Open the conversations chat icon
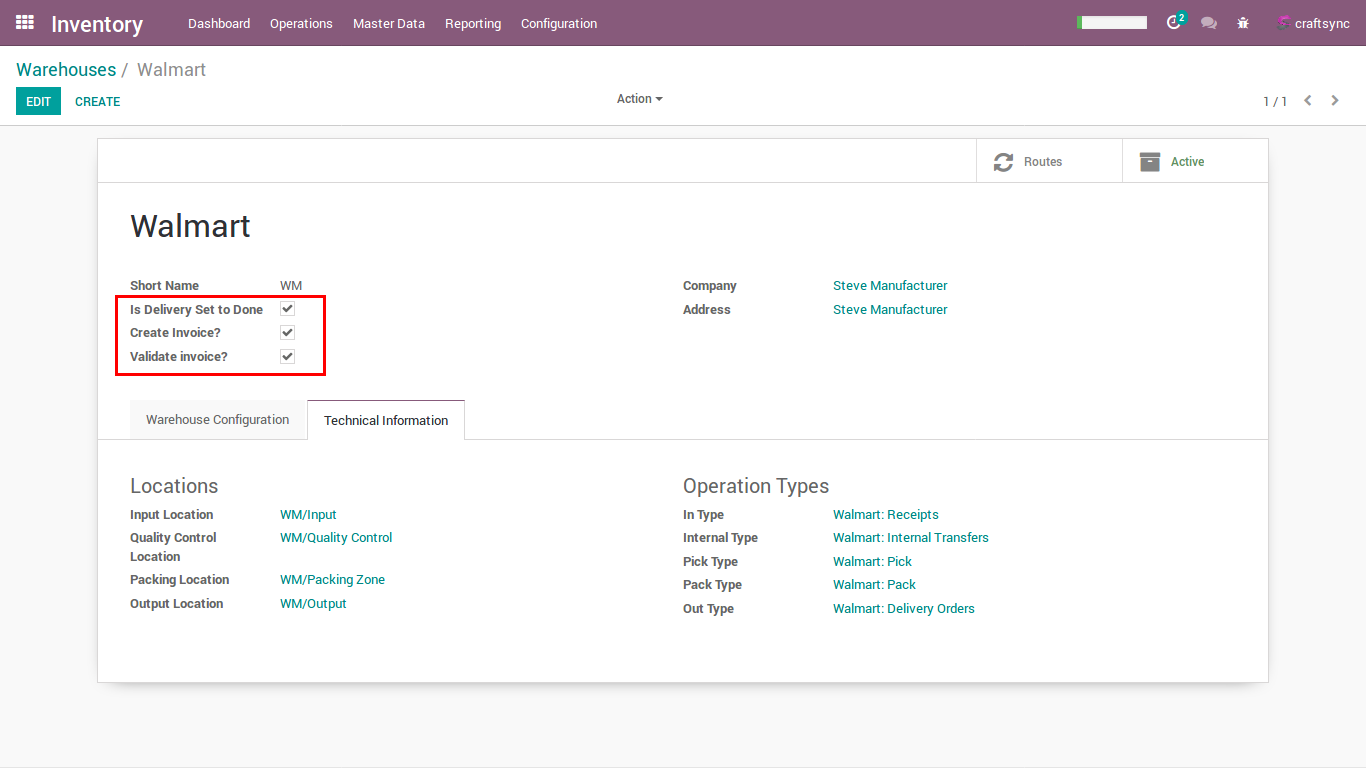The image size is (1366, 768). tap(1209, 23)
